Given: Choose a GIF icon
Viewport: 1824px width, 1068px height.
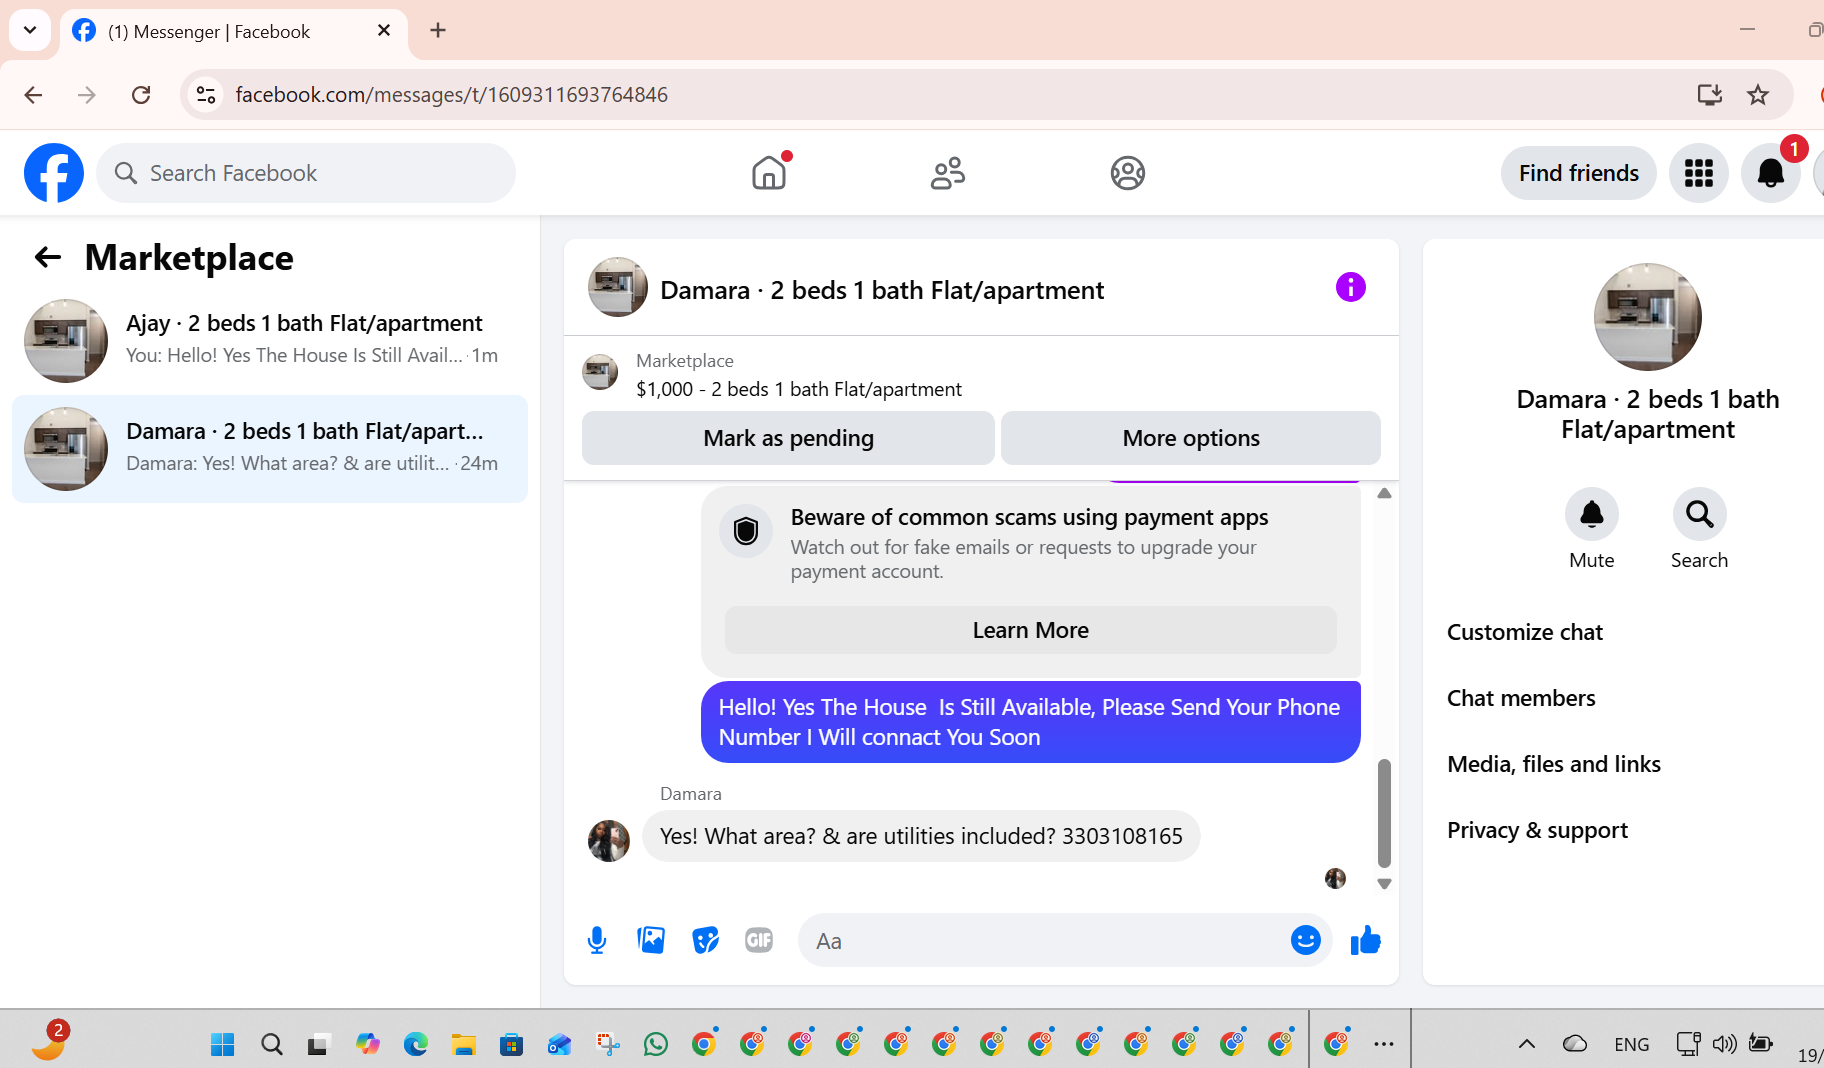Looking at the screenshot, I should 759,940.
